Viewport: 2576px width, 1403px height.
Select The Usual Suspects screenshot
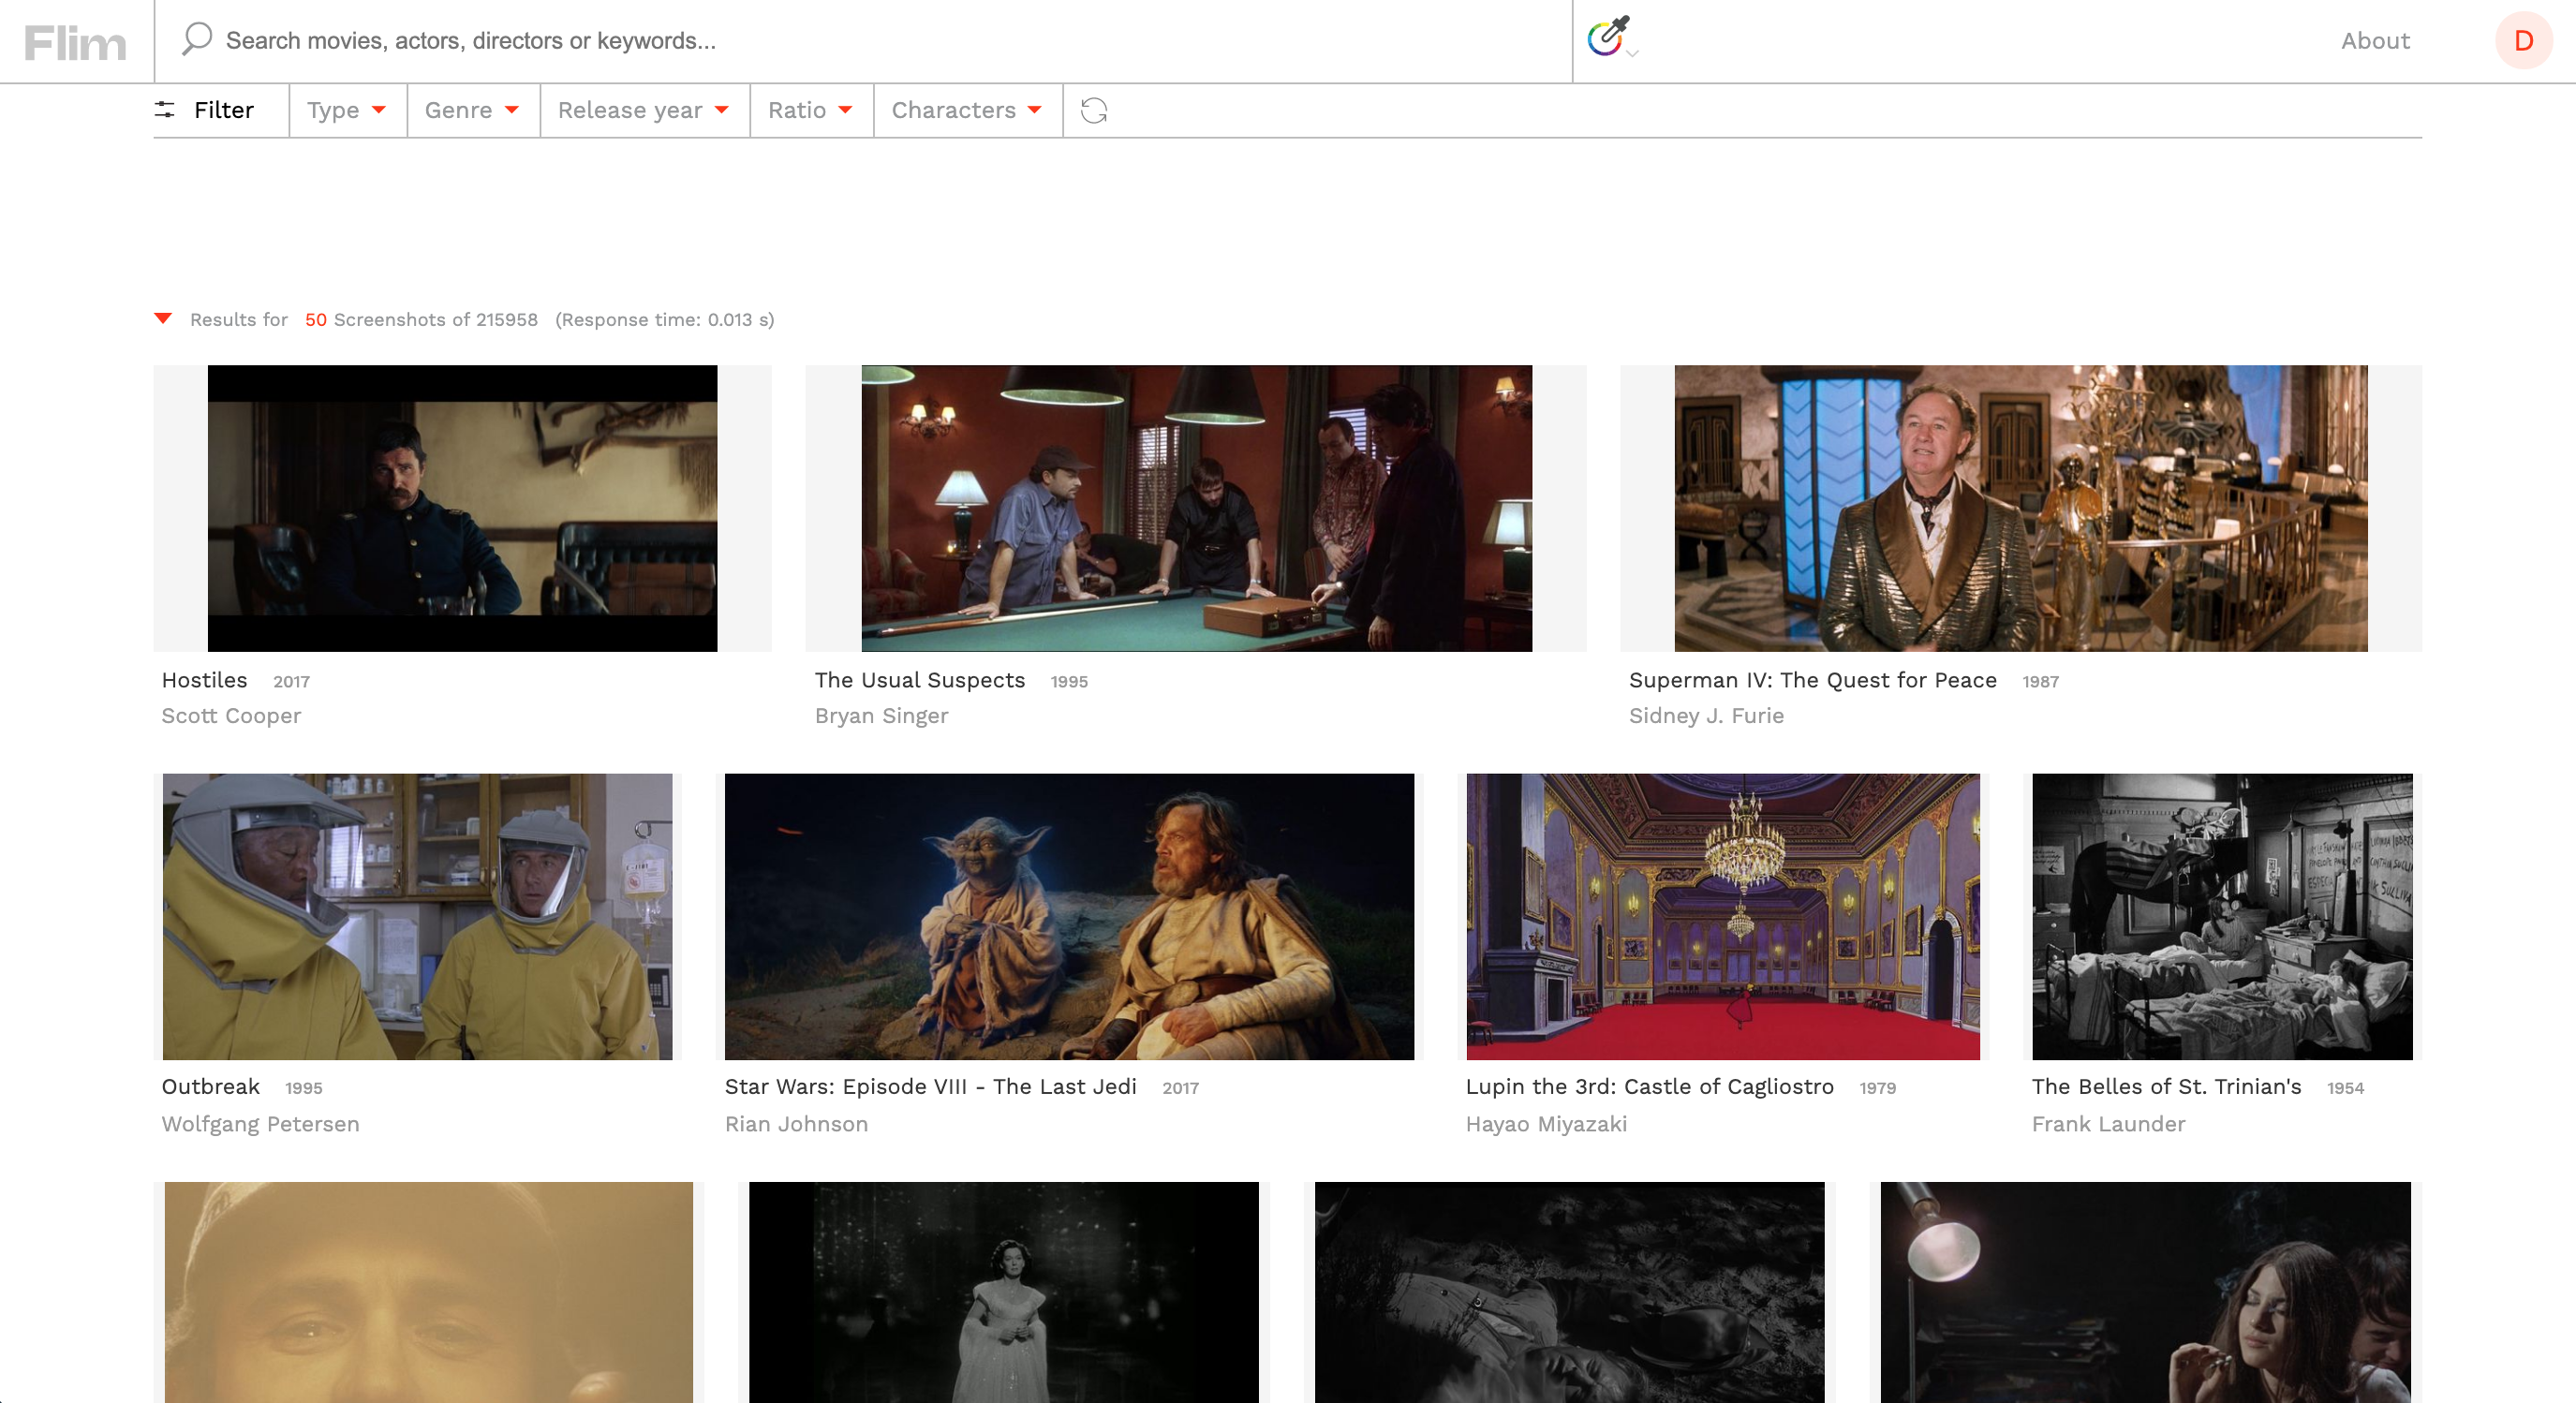(x=1196, y=508)
